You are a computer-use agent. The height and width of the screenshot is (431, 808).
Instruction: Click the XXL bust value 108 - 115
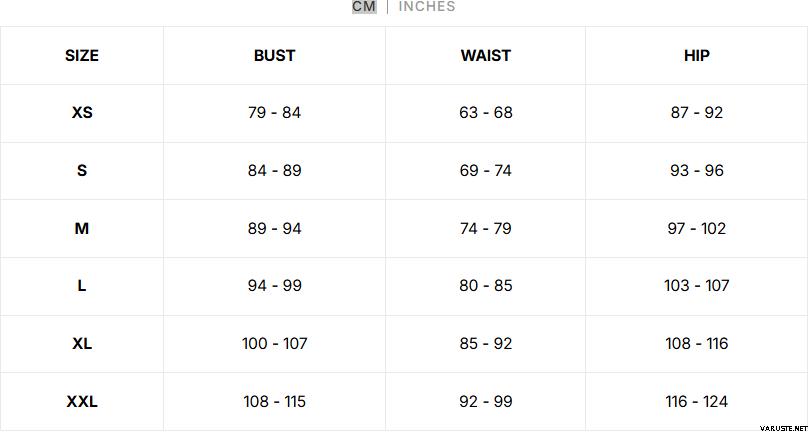274,402
